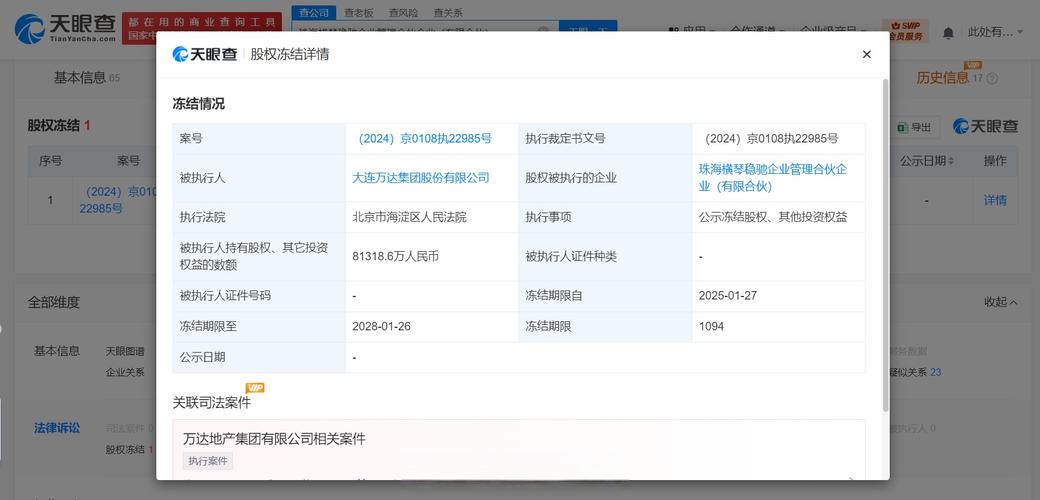Open the 此处有… account dropdown
Image resolution: width=1040 pixels, height=500 pixels.
[995, 32]
